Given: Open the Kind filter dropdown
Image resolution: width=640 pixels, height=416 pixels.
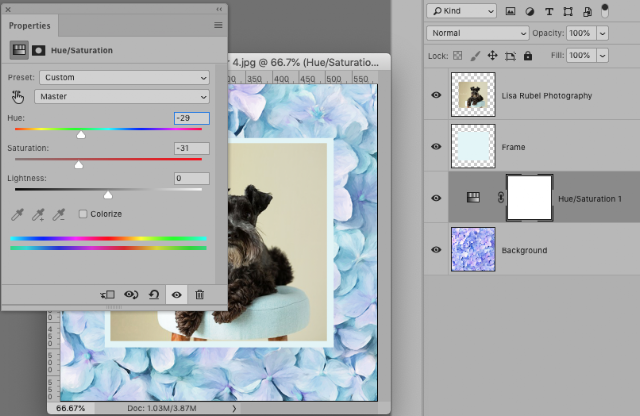Looking at the screenshot, I should coord(461,11).
